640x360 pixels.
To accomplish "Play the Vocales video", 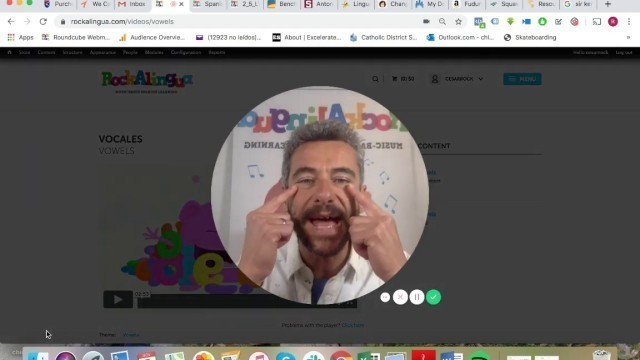I will [118, 300].
